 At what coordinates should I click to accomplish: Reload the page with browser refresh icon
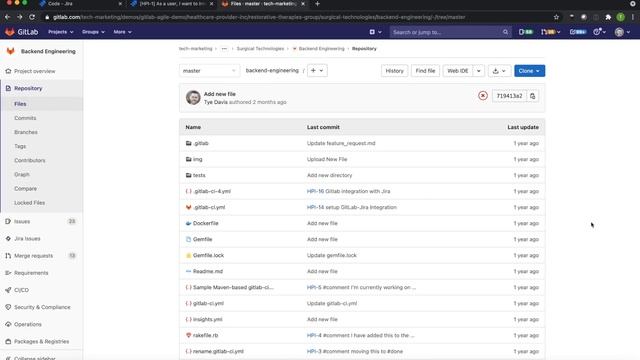coord(32,17)
